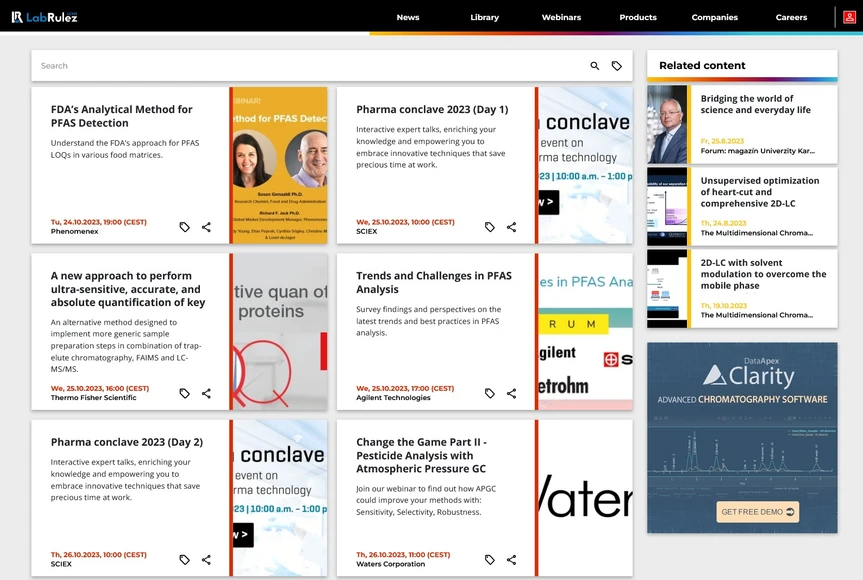Share the Change the Game Part II card
The image size is (863, 580).
(511, 560)
